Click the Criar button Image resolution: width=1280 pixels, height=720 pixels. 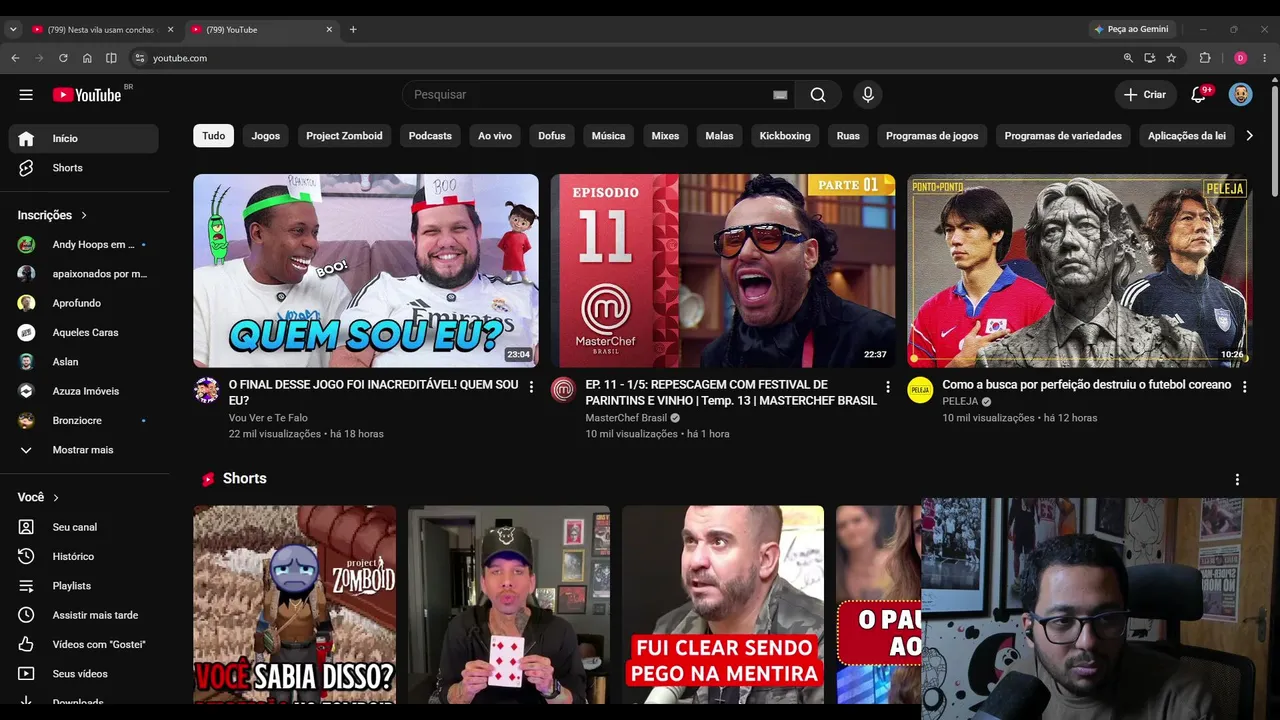pos(1145,95)
